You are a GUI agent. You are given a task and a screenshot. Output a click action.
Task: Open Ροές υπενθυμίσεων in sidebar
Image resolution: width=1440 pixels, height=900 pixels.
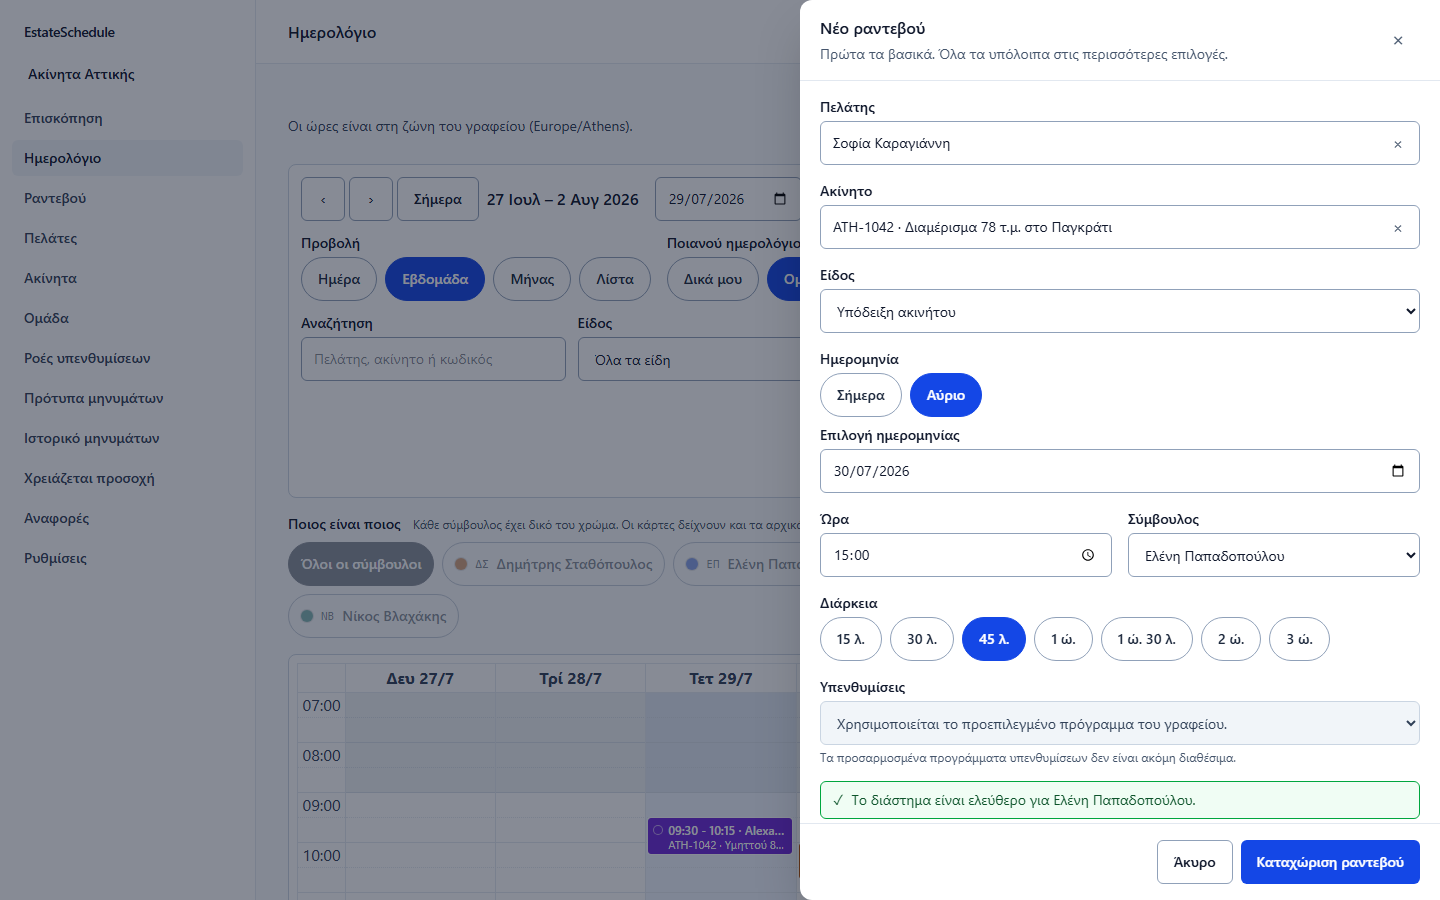(87, 358)
